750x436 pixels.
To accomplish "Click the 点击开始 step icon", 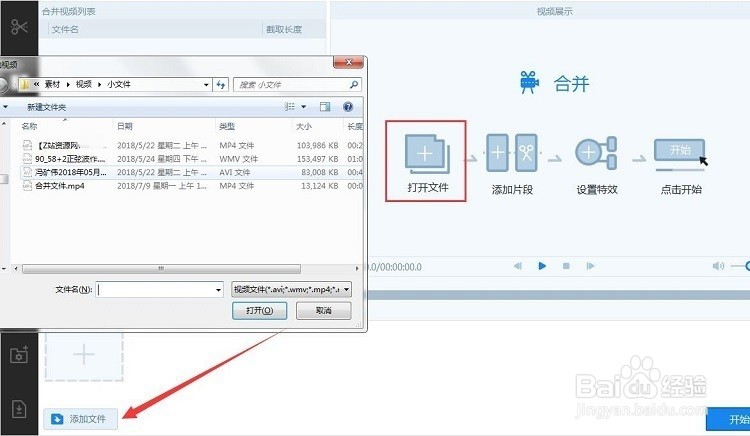I will pos(680,154).
